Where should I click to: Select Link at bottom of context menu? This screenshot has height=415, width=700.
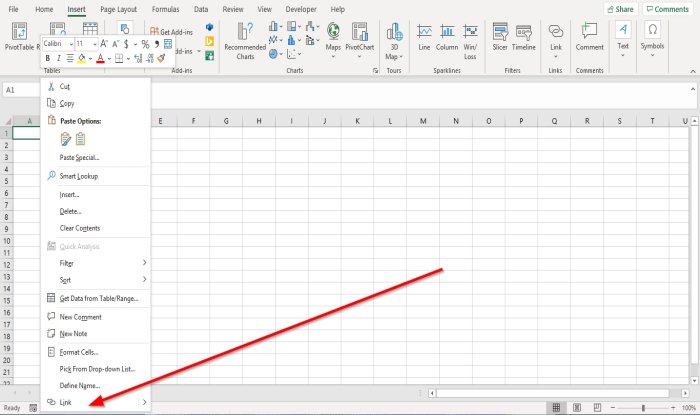point(96,402)
